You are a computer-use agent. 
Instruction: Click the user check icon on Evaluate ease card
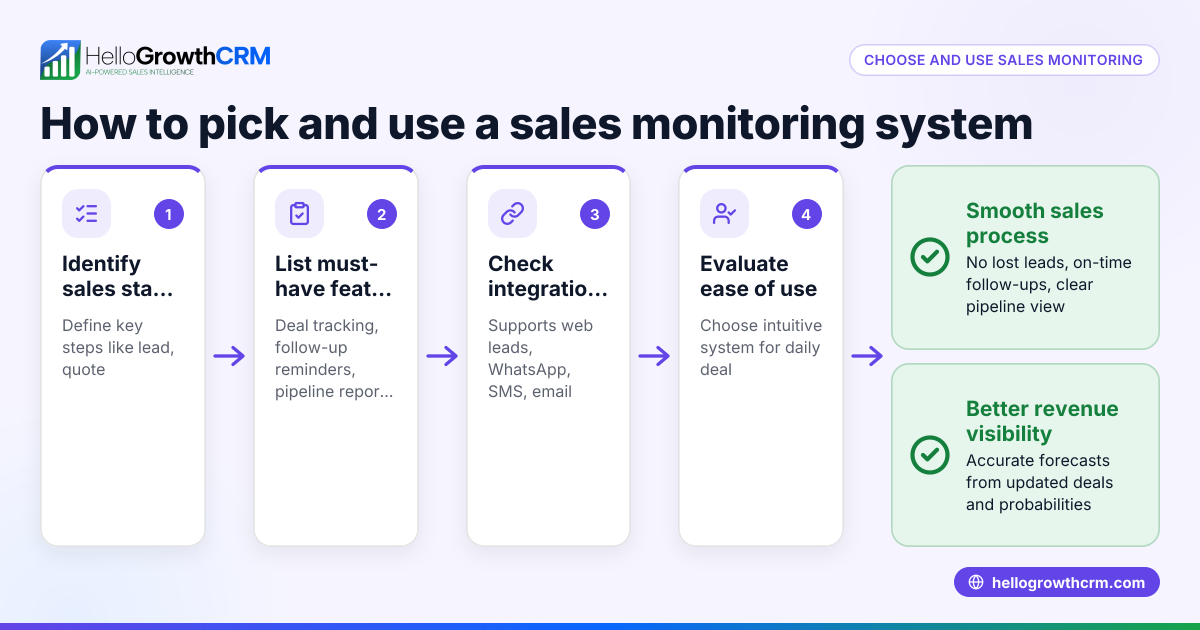click(x=724, y=214)
